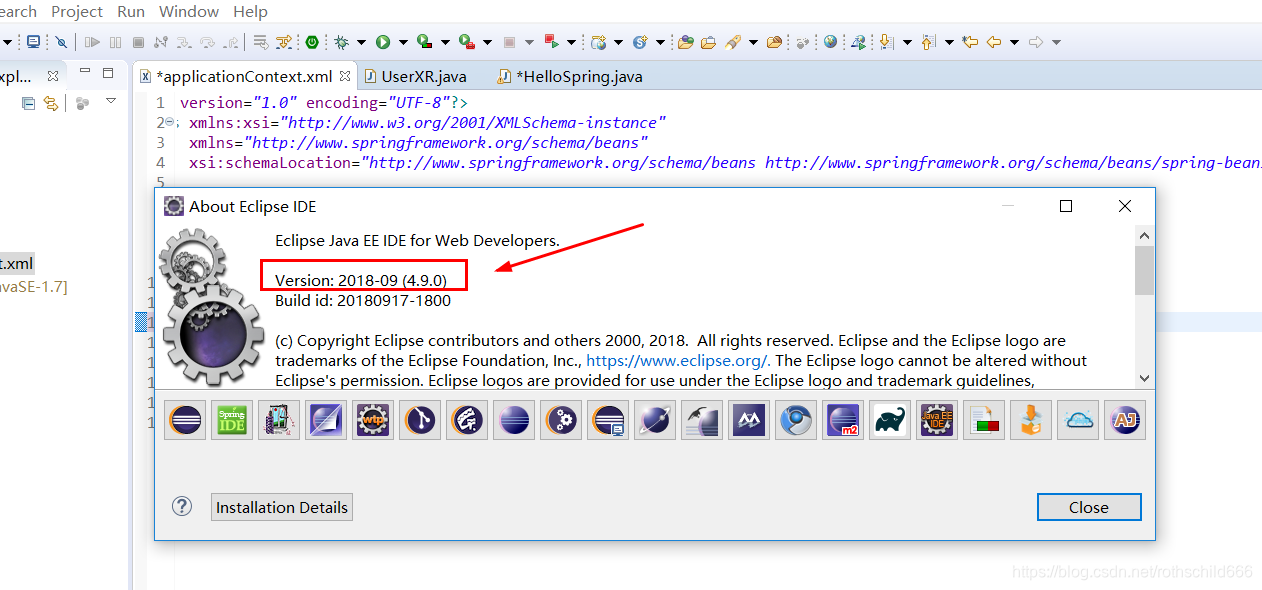
Task: Open the Debug icon dropdown arrow
Action: (361, 42)
